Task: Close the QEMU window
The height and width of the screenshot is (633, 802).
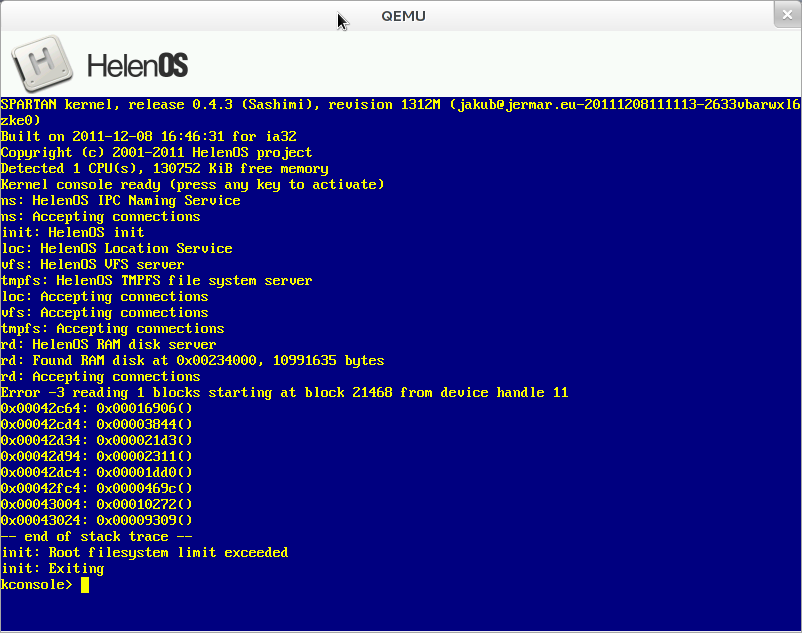Action: tap(787, 16)
